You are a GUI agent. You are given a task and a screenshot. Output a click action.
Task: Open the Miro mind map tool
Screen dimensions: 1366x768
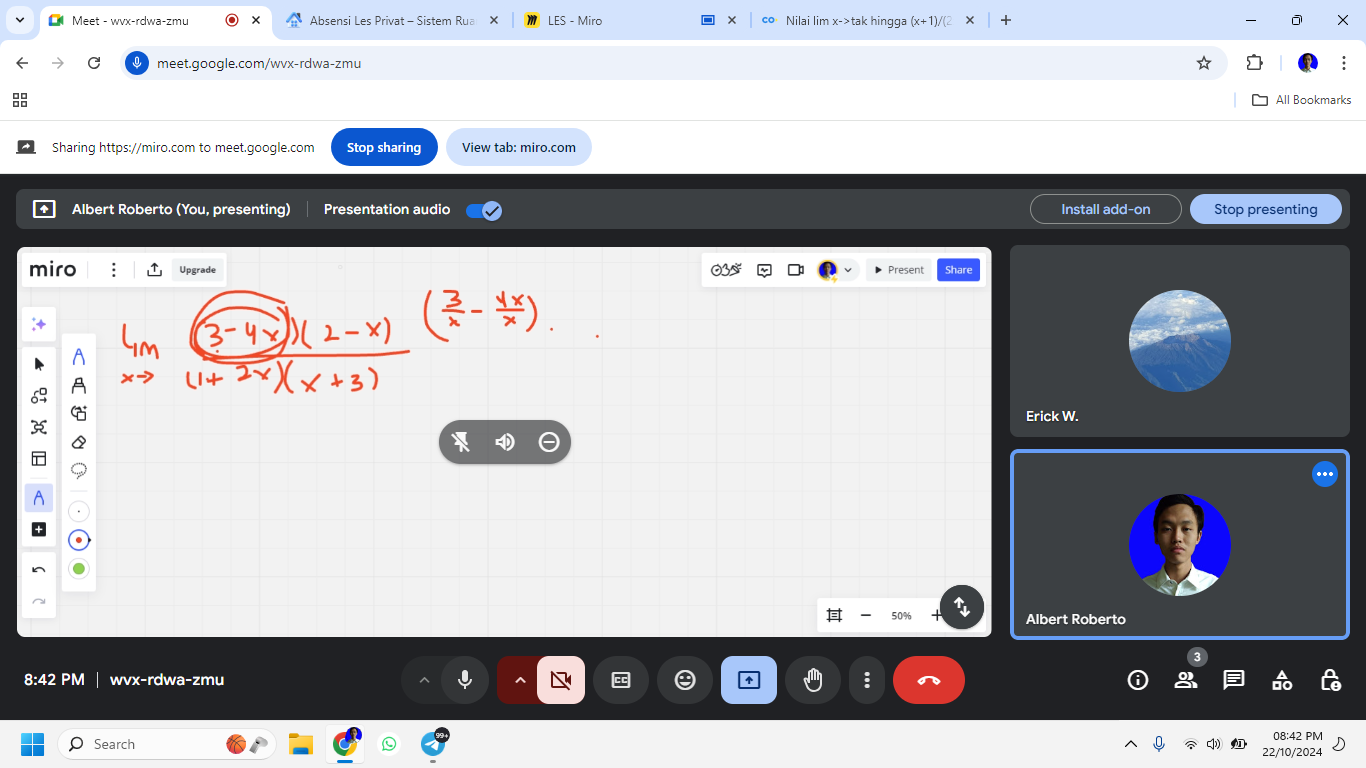pos(39,427)
